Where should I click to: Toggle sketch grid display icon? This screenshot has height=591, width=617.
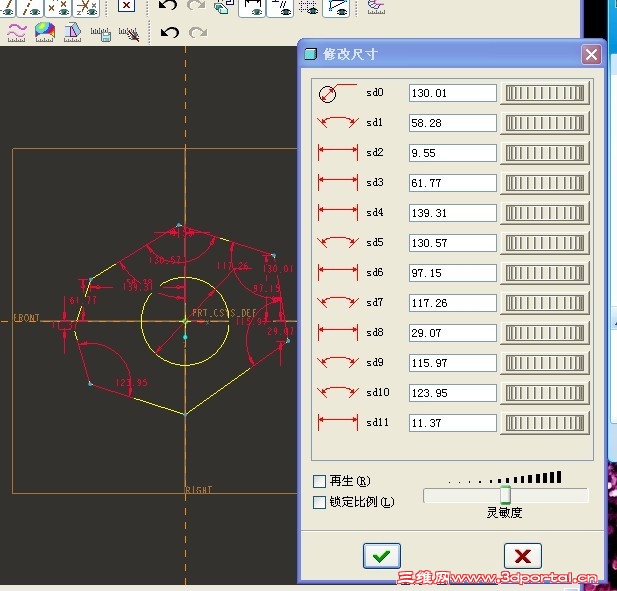[308, 7]
